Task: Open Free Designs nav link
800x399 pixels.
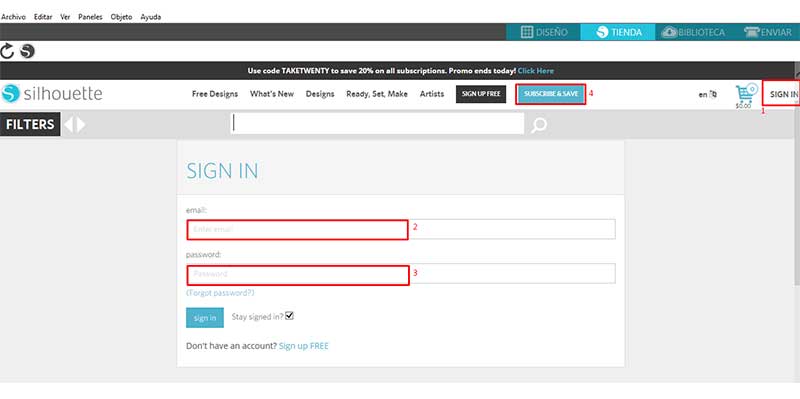Action: 215,94
